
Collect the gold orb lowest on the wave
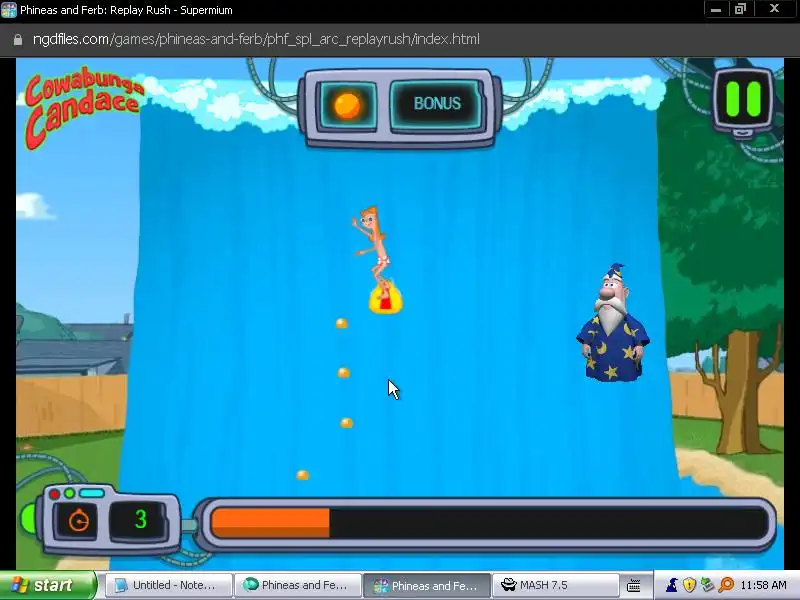(x=302, y=475)
